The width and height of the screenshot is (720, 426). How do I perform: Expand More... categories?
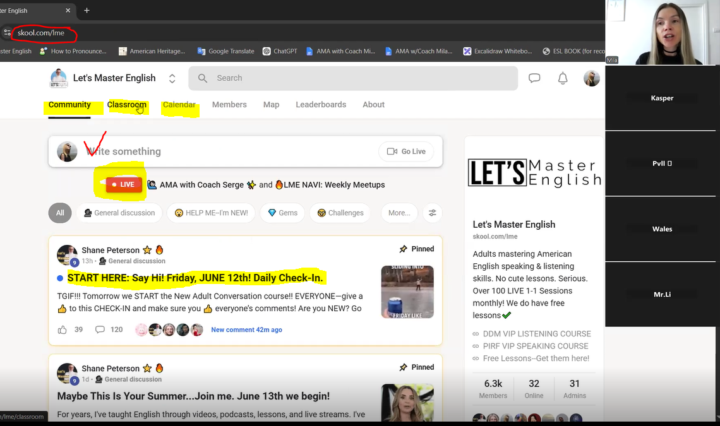pos(399,213)
